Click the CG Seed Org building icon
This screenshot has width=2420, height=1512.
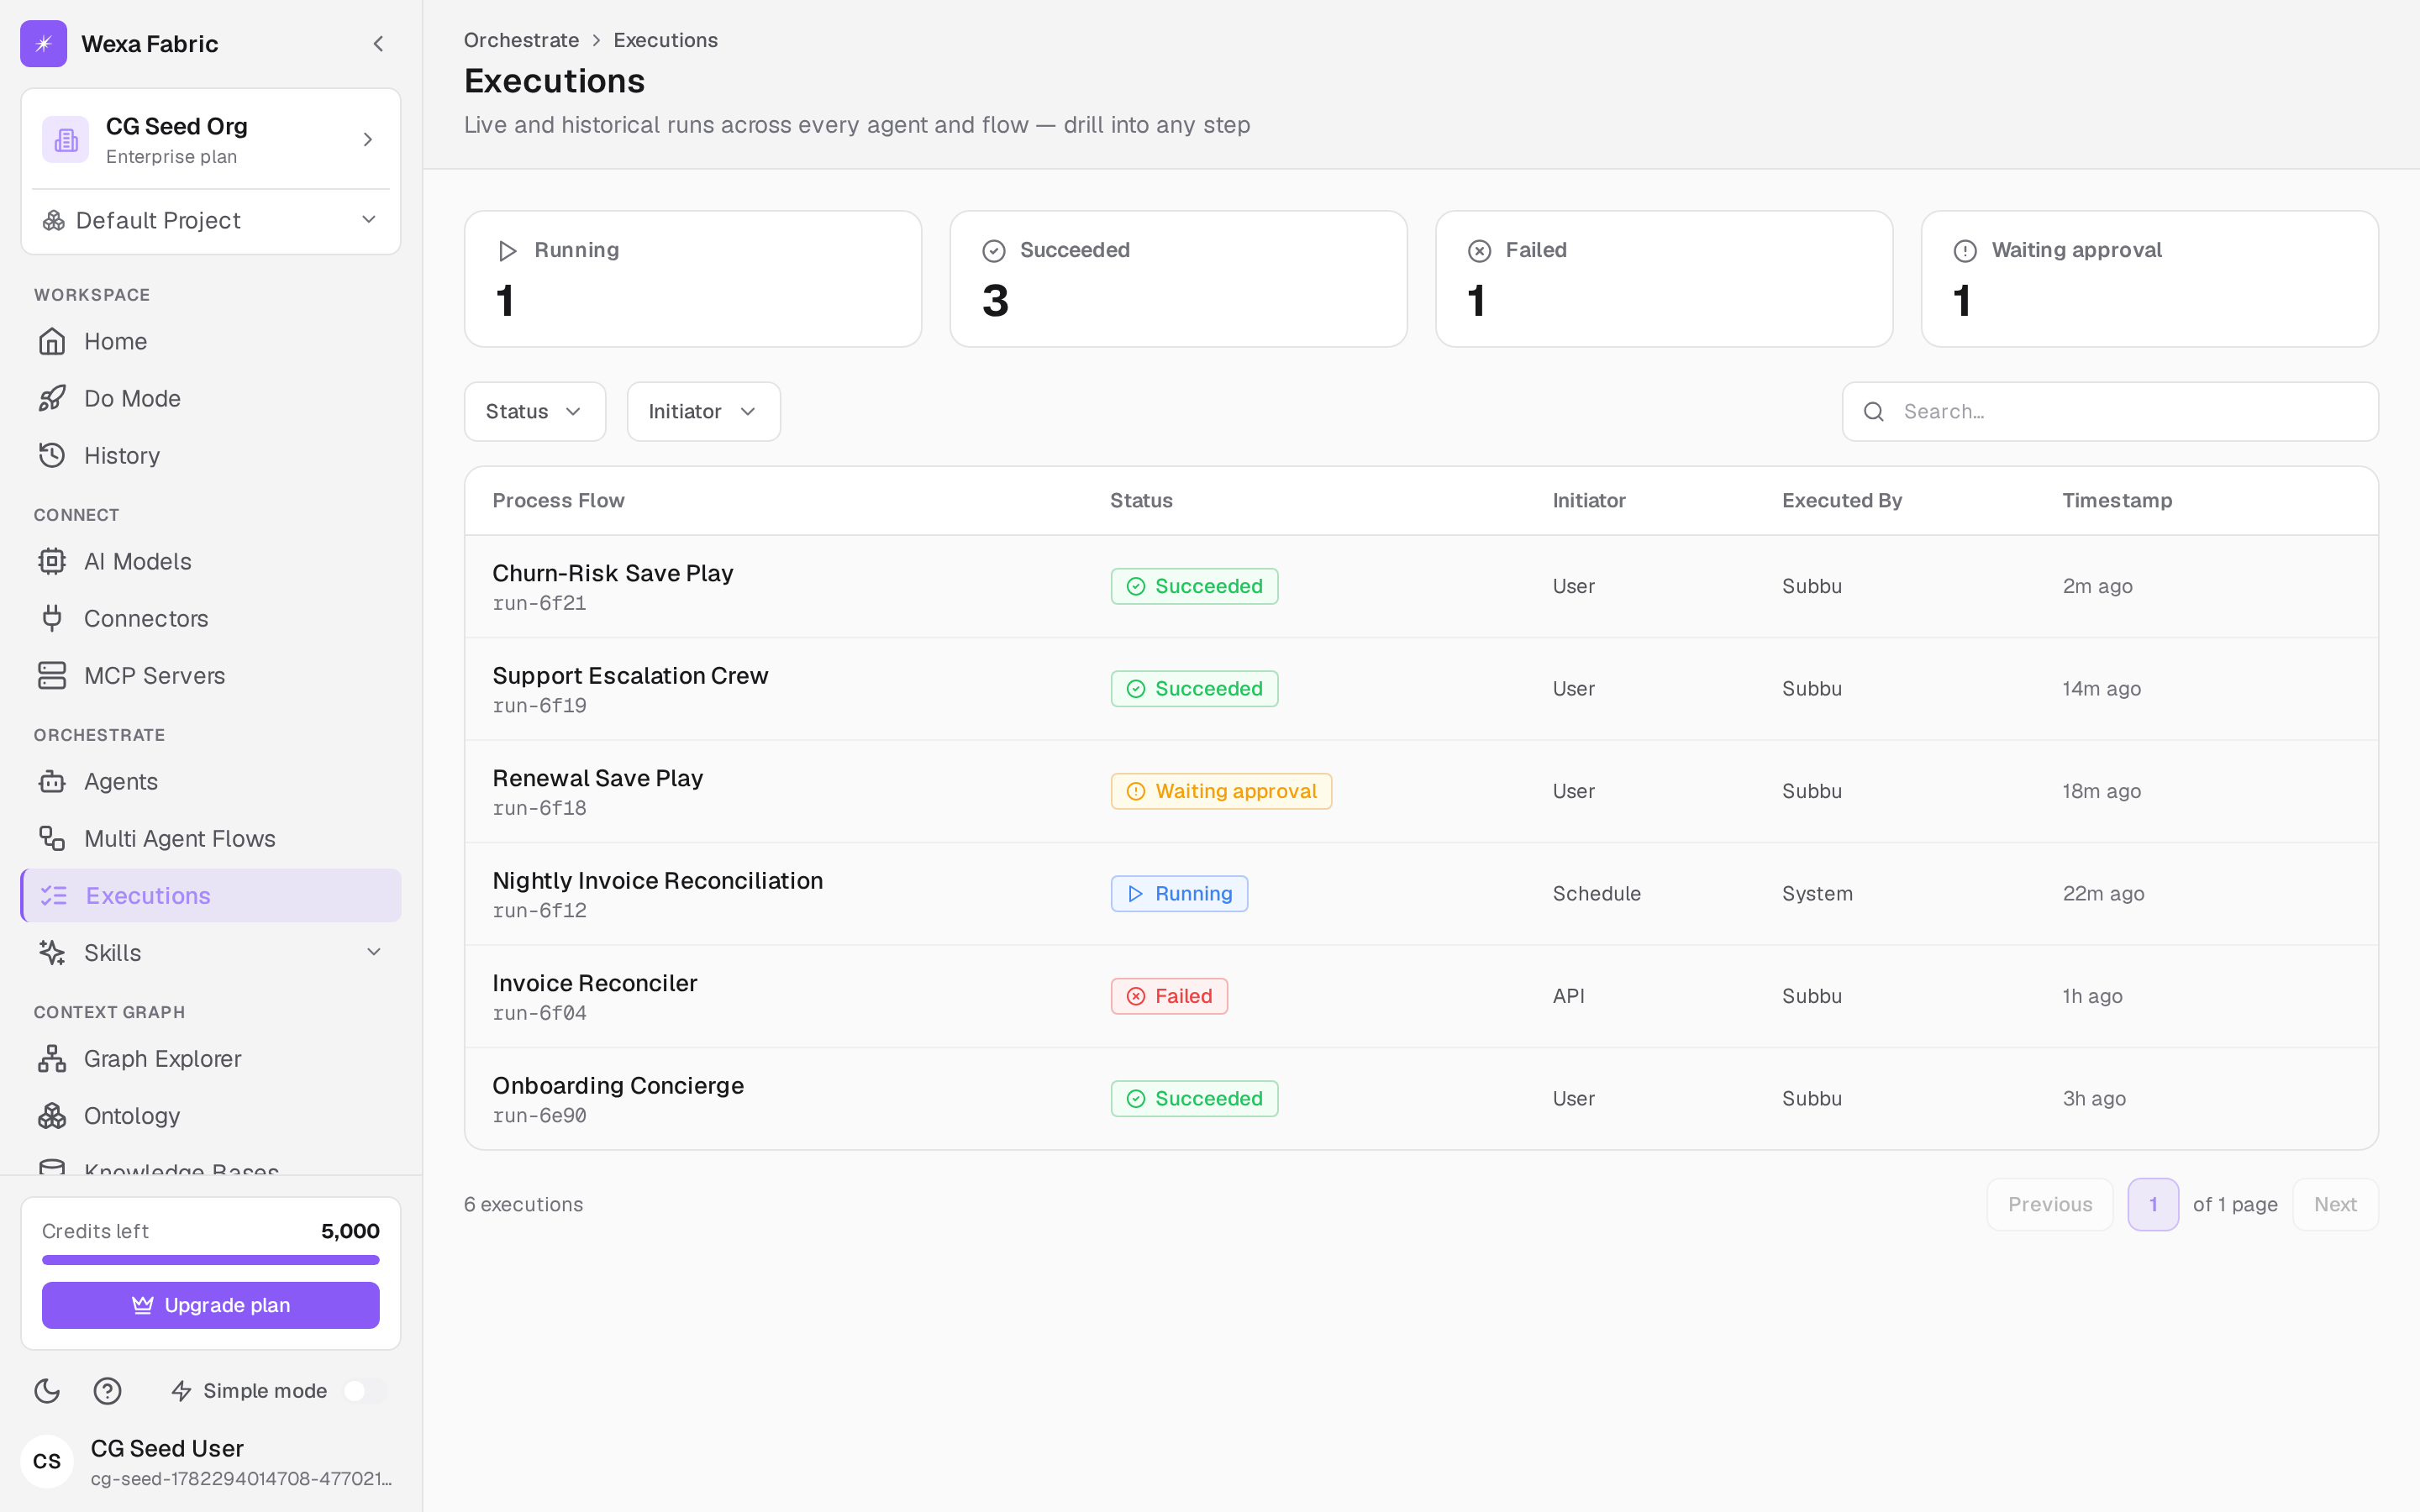coord(66,140)
